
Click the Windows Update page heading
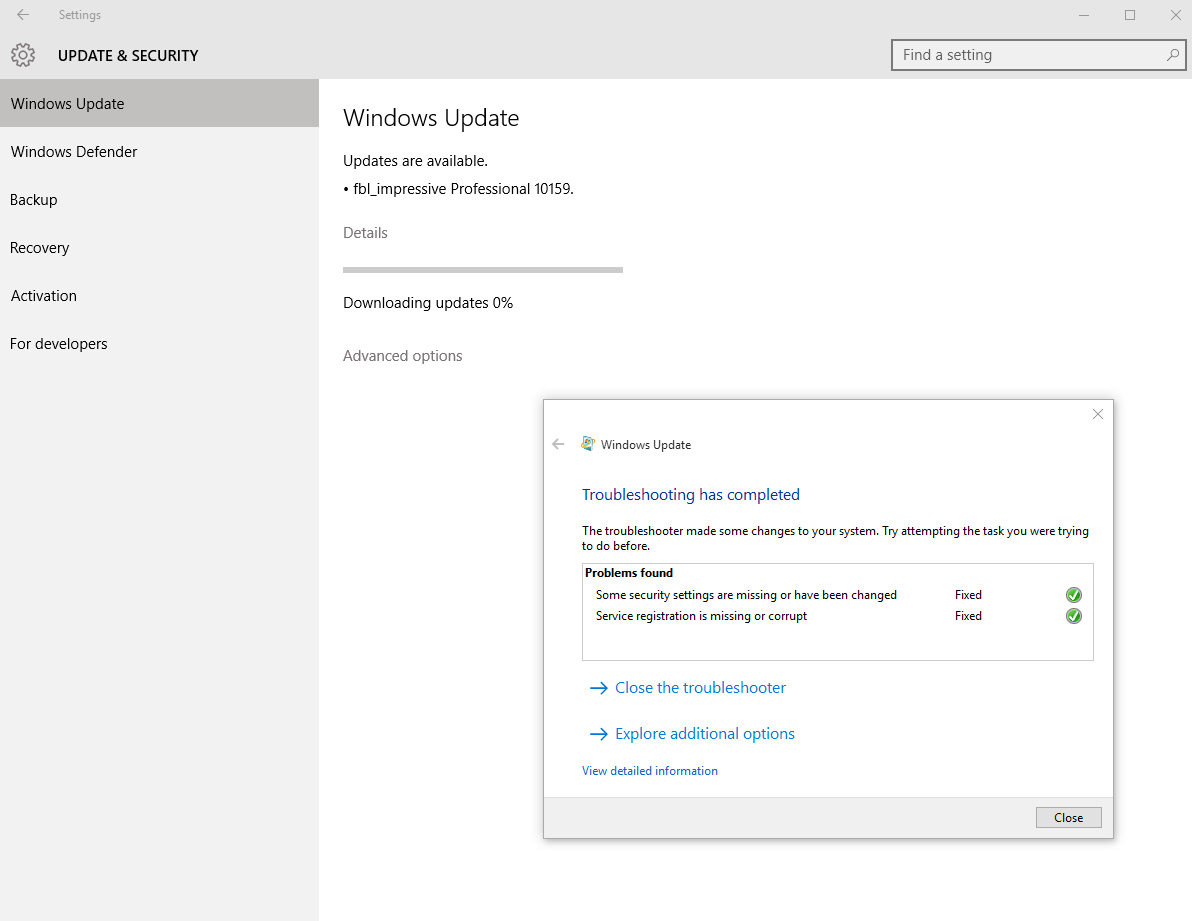point(431,118)
